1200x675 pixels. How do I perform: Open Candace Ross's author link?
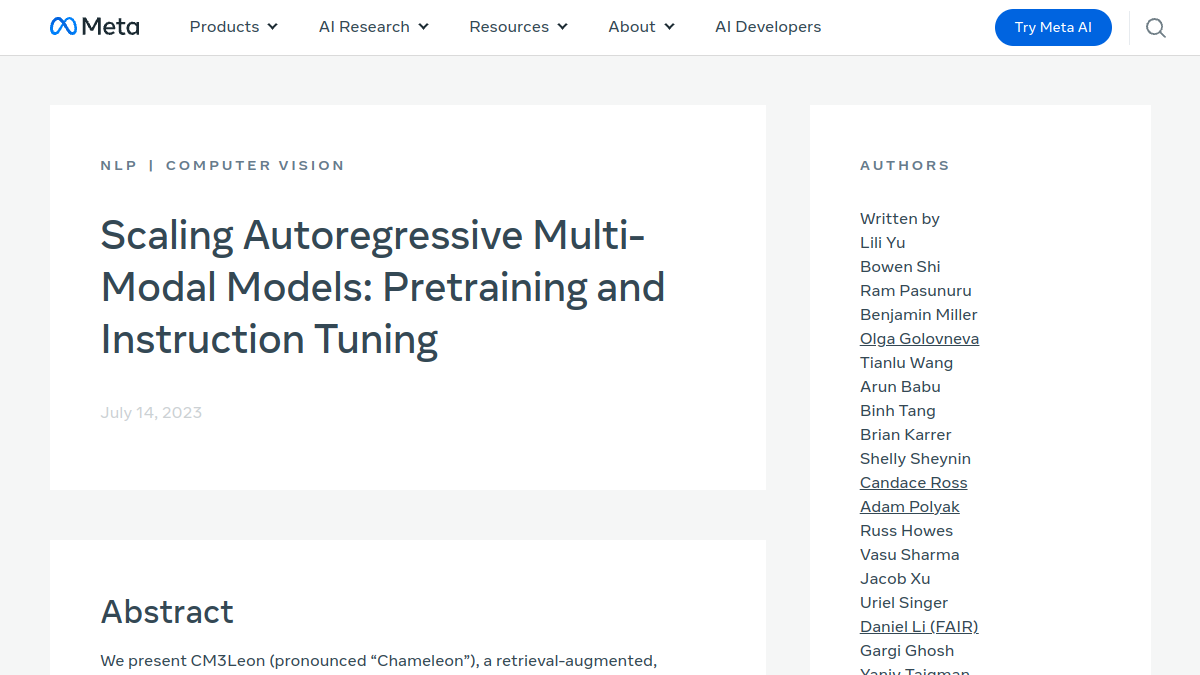pos(914,482)
